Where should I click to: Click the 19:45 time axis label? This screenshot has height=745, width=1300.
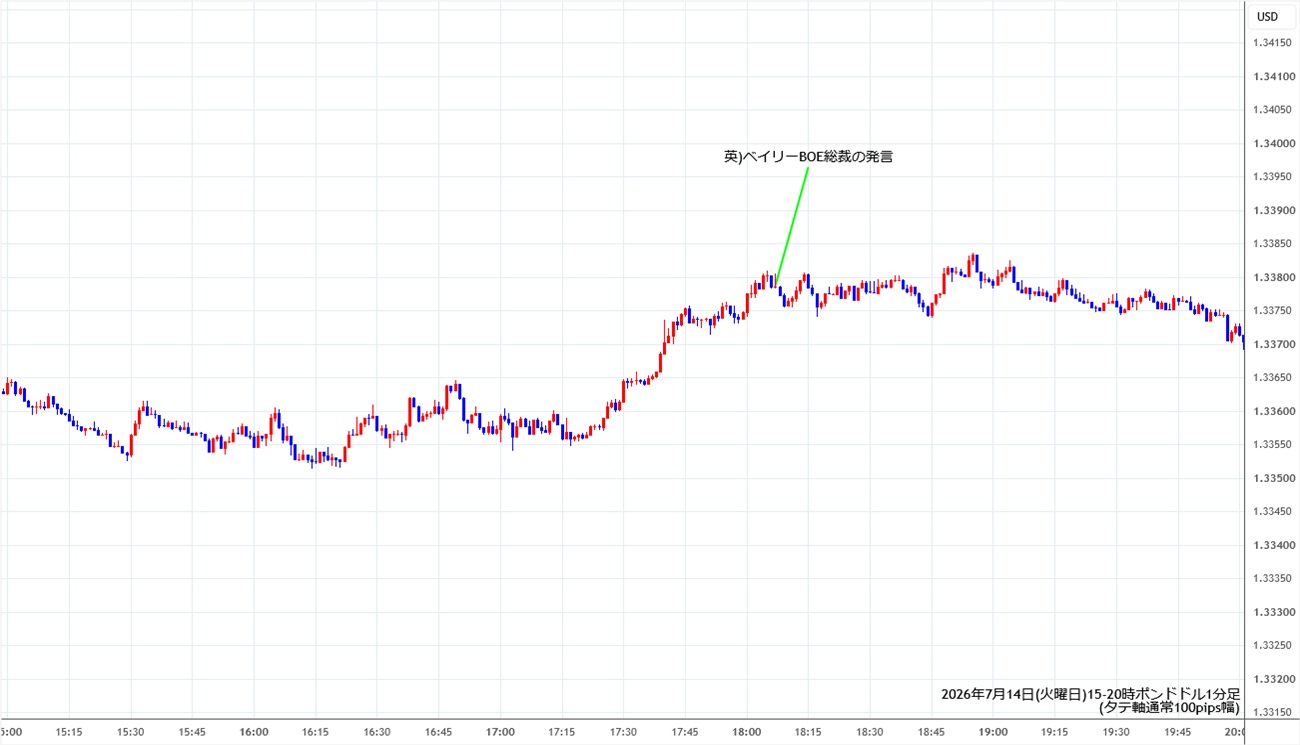(1176, 732)
